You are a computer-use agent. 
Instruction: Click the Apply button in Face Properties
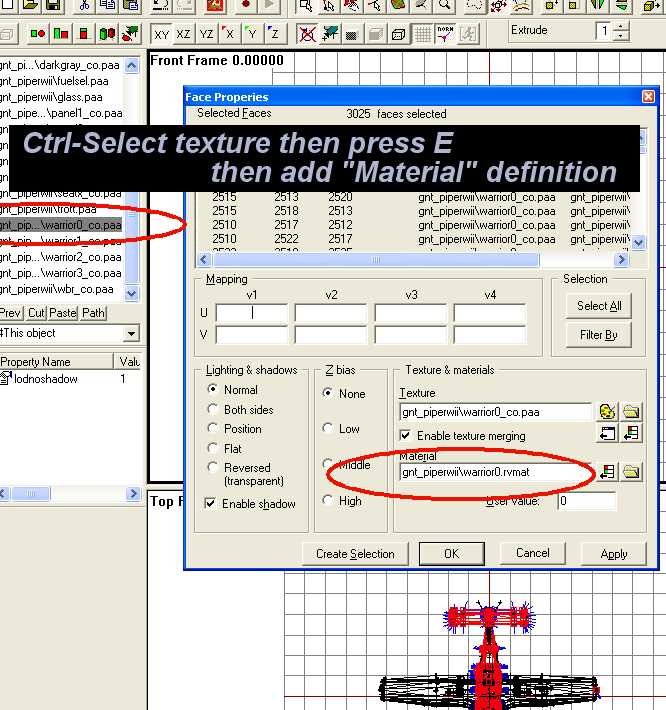pyautogui.click(x=614, y=553)
